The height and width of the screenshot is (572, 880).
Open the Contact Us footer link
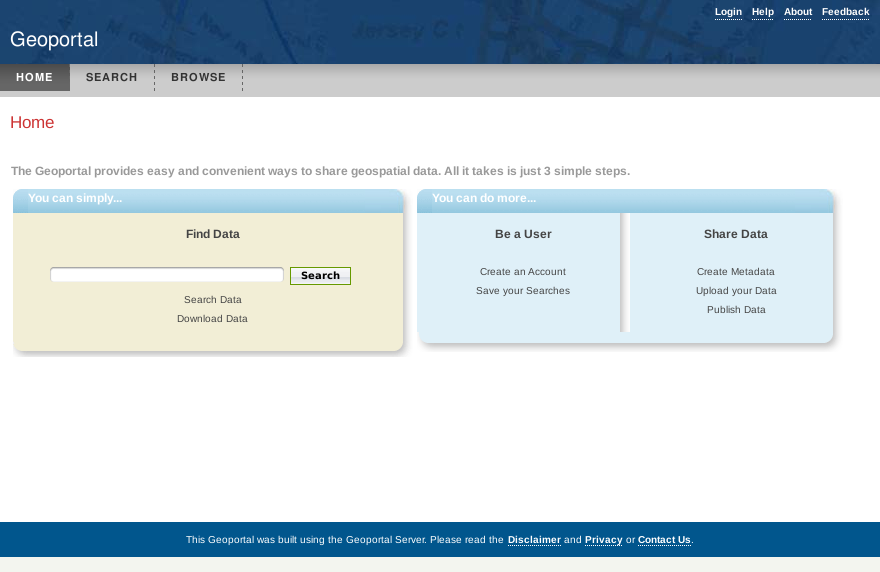pos(664,540)
